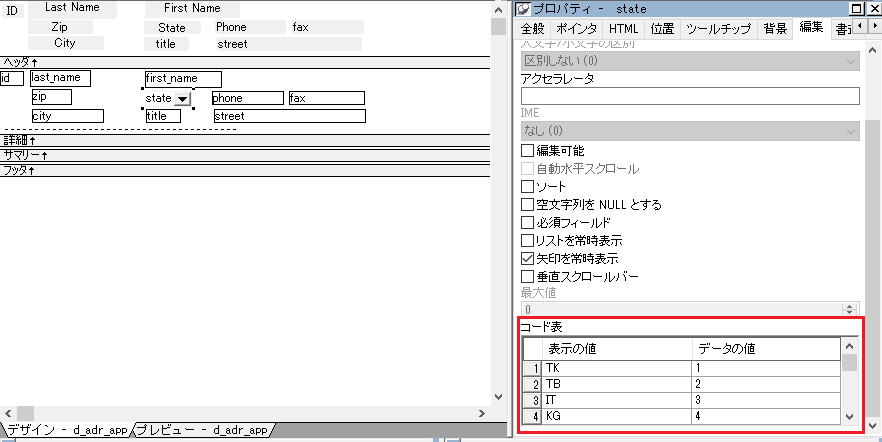Click code table scrollbar down arrow
Viewport: 882px width, 442px height.
(849, 417)
